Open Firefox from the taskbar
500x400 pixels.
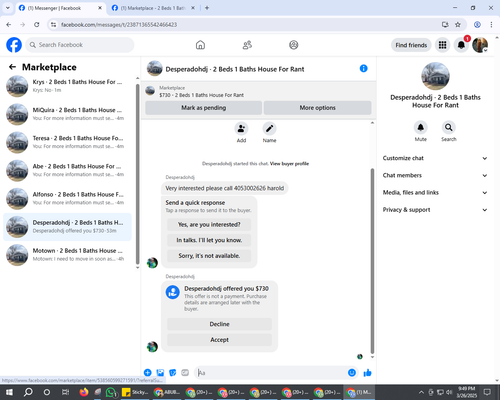(84, 392)
